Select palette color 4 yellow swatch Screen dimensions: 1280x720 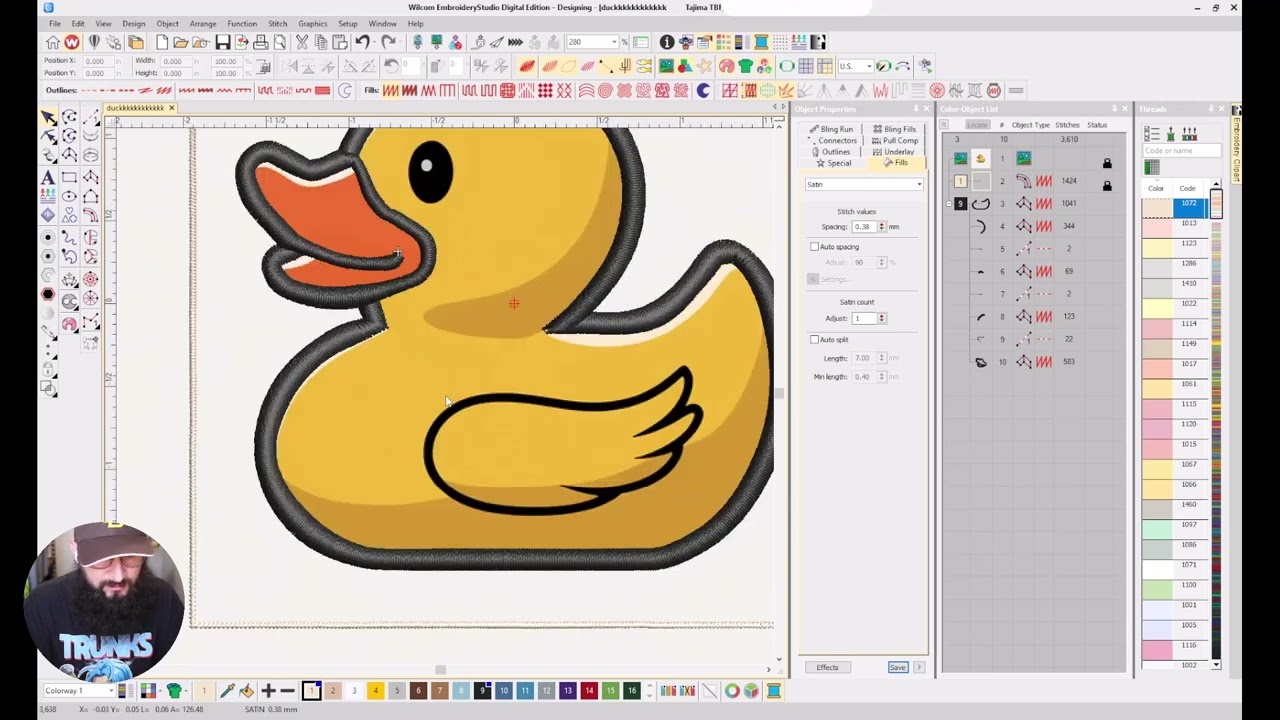(375, 691)
